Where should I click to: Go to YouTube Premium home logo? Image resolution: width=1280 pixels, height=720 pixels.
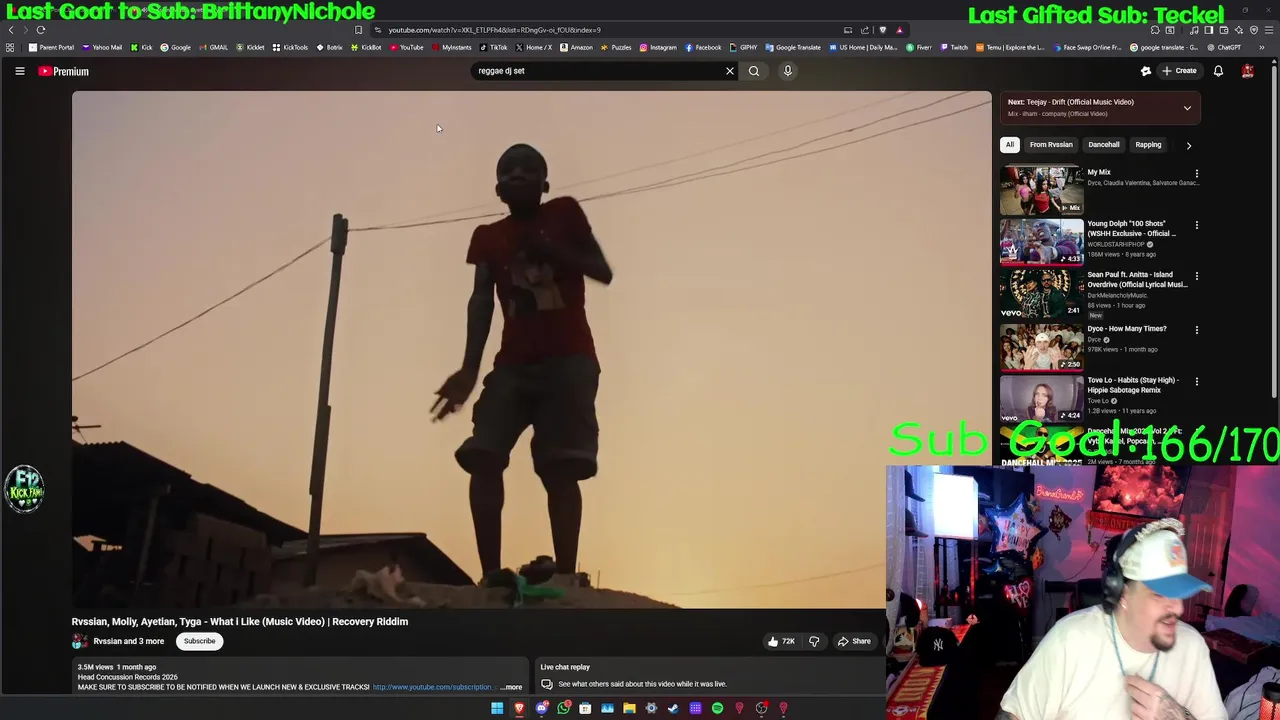pos(64,71)
